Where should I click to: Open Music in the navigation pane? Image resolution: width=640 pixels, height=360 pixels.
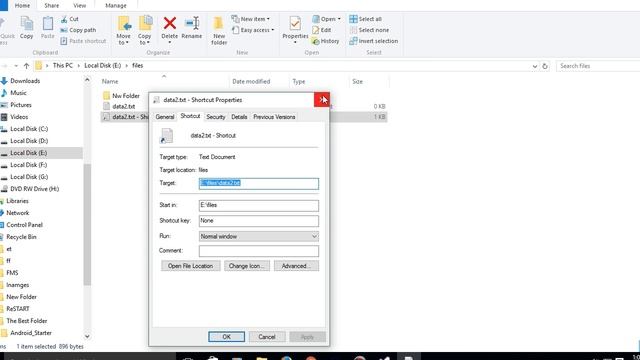click(18, 93)
